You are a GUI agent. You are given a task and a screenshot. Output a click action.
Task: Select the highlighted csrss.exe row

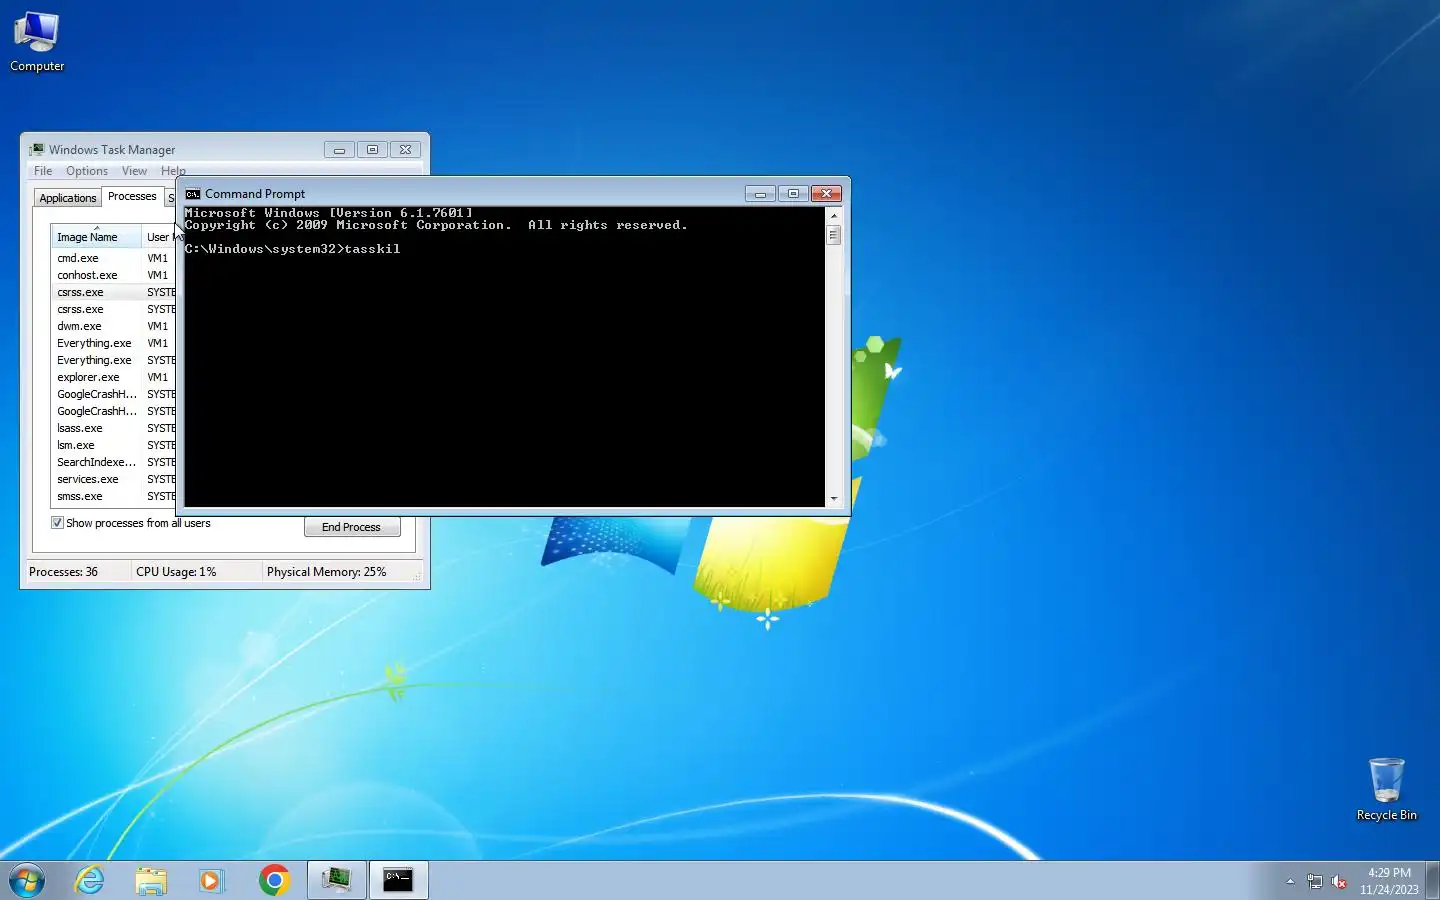coord(114,292)
